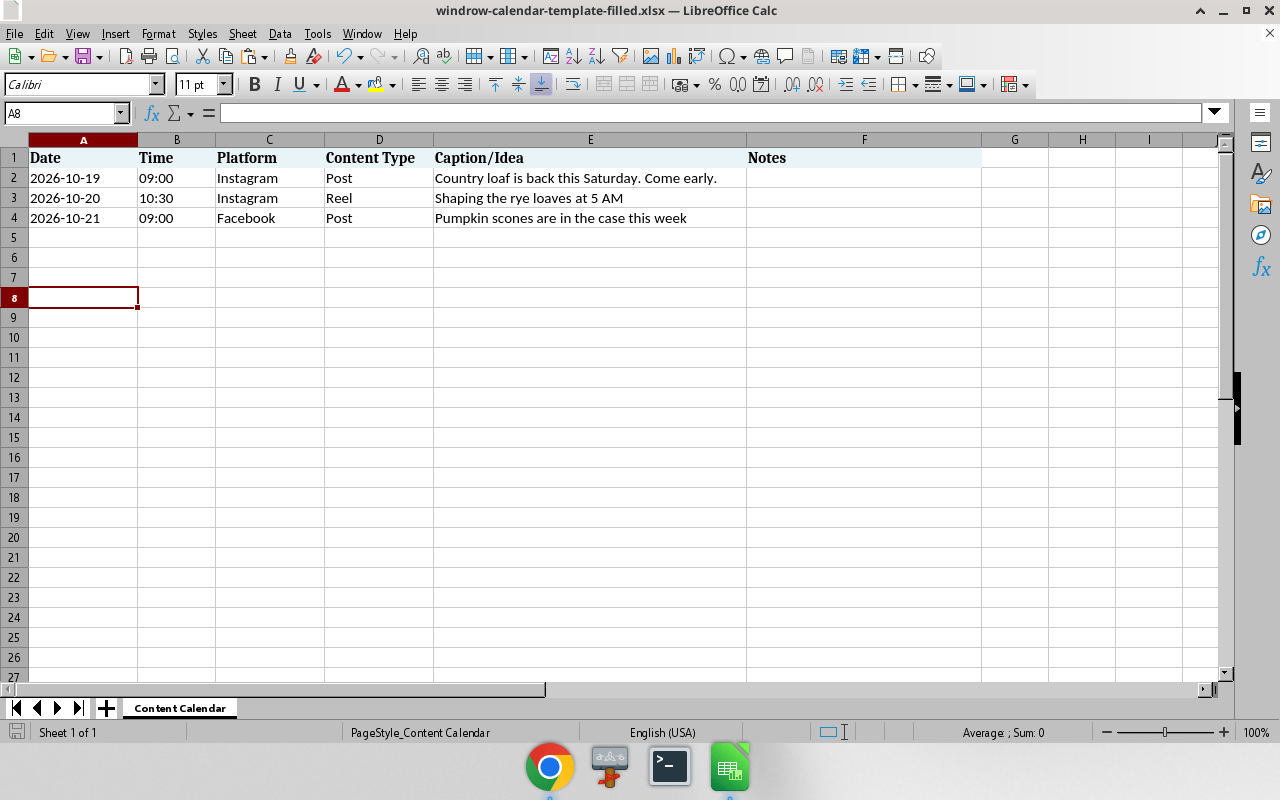Open the Sheet menu
Image resolution: width=1280 pixels, height=800 pixels.
pyautogui.click(x=242, y=34)
